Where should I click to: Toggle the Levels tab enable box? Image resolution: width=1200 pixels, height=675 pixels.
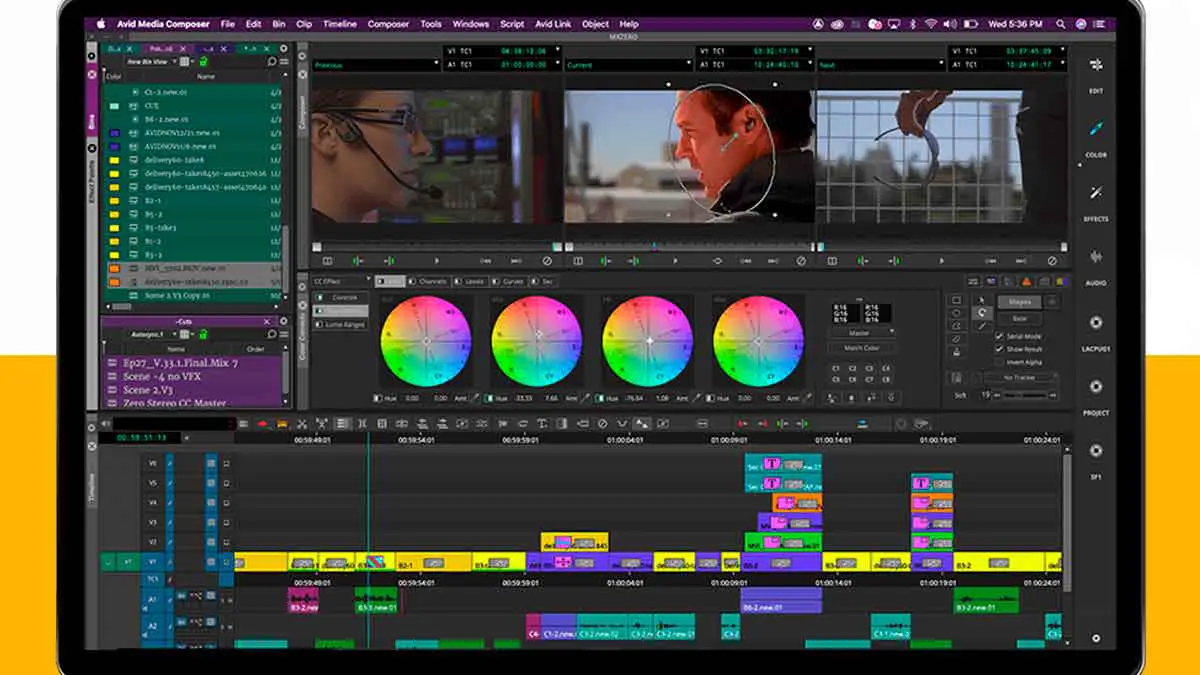click(460, 282)
